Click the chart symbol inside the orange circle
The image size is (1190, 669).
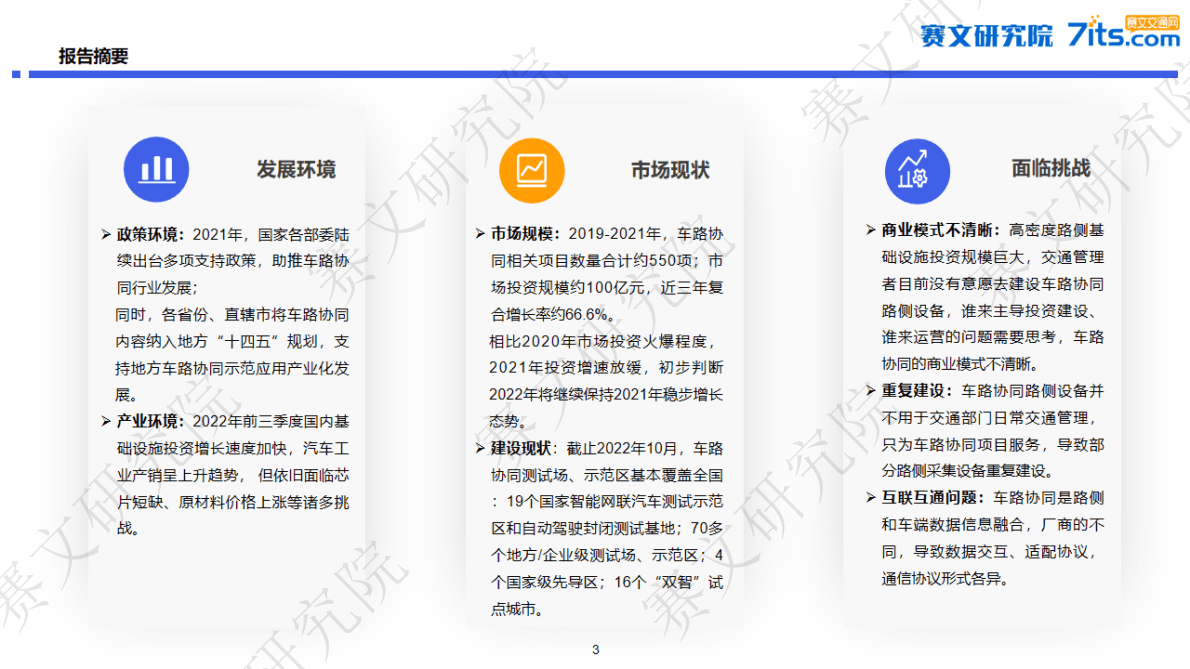530,169
